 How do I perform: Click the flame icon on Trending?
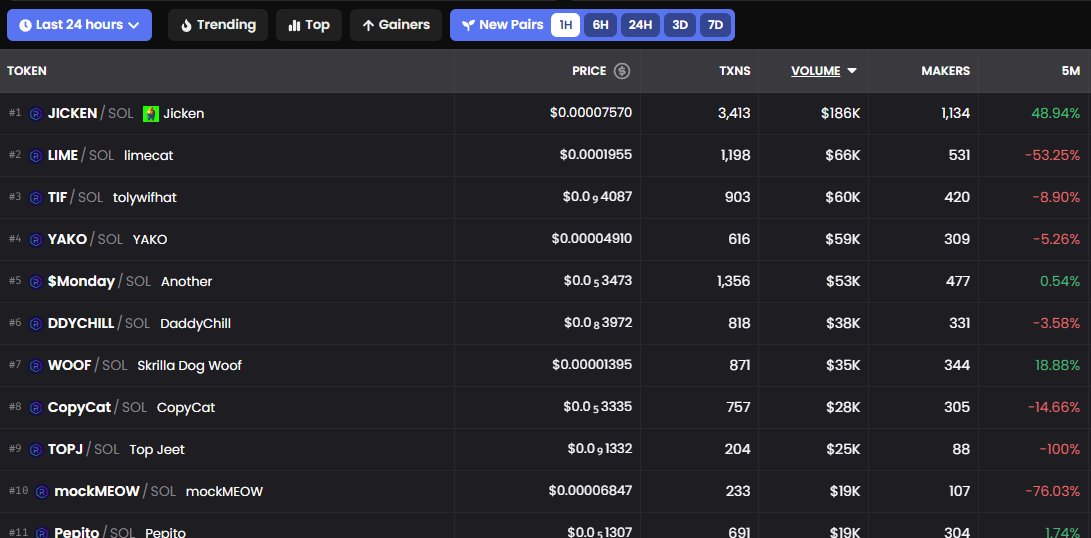[186, 25]
